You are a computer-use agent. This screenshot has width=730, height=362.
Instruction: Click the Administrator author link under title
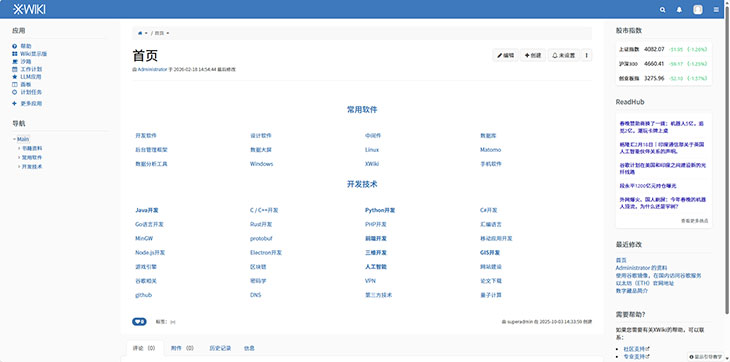point(152,69)
